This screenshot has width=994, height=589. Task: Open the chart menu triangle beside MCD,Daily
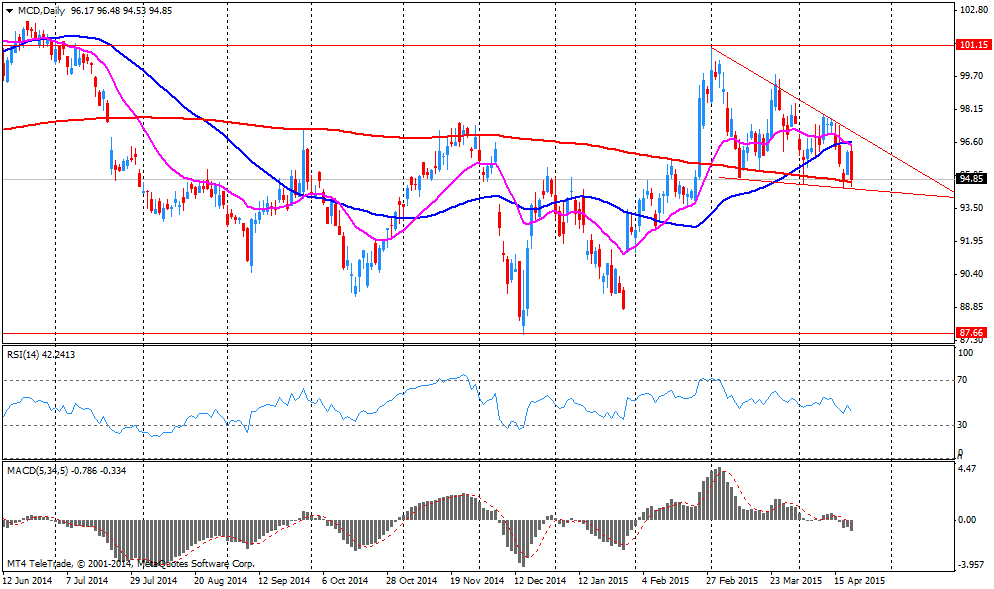9,11
